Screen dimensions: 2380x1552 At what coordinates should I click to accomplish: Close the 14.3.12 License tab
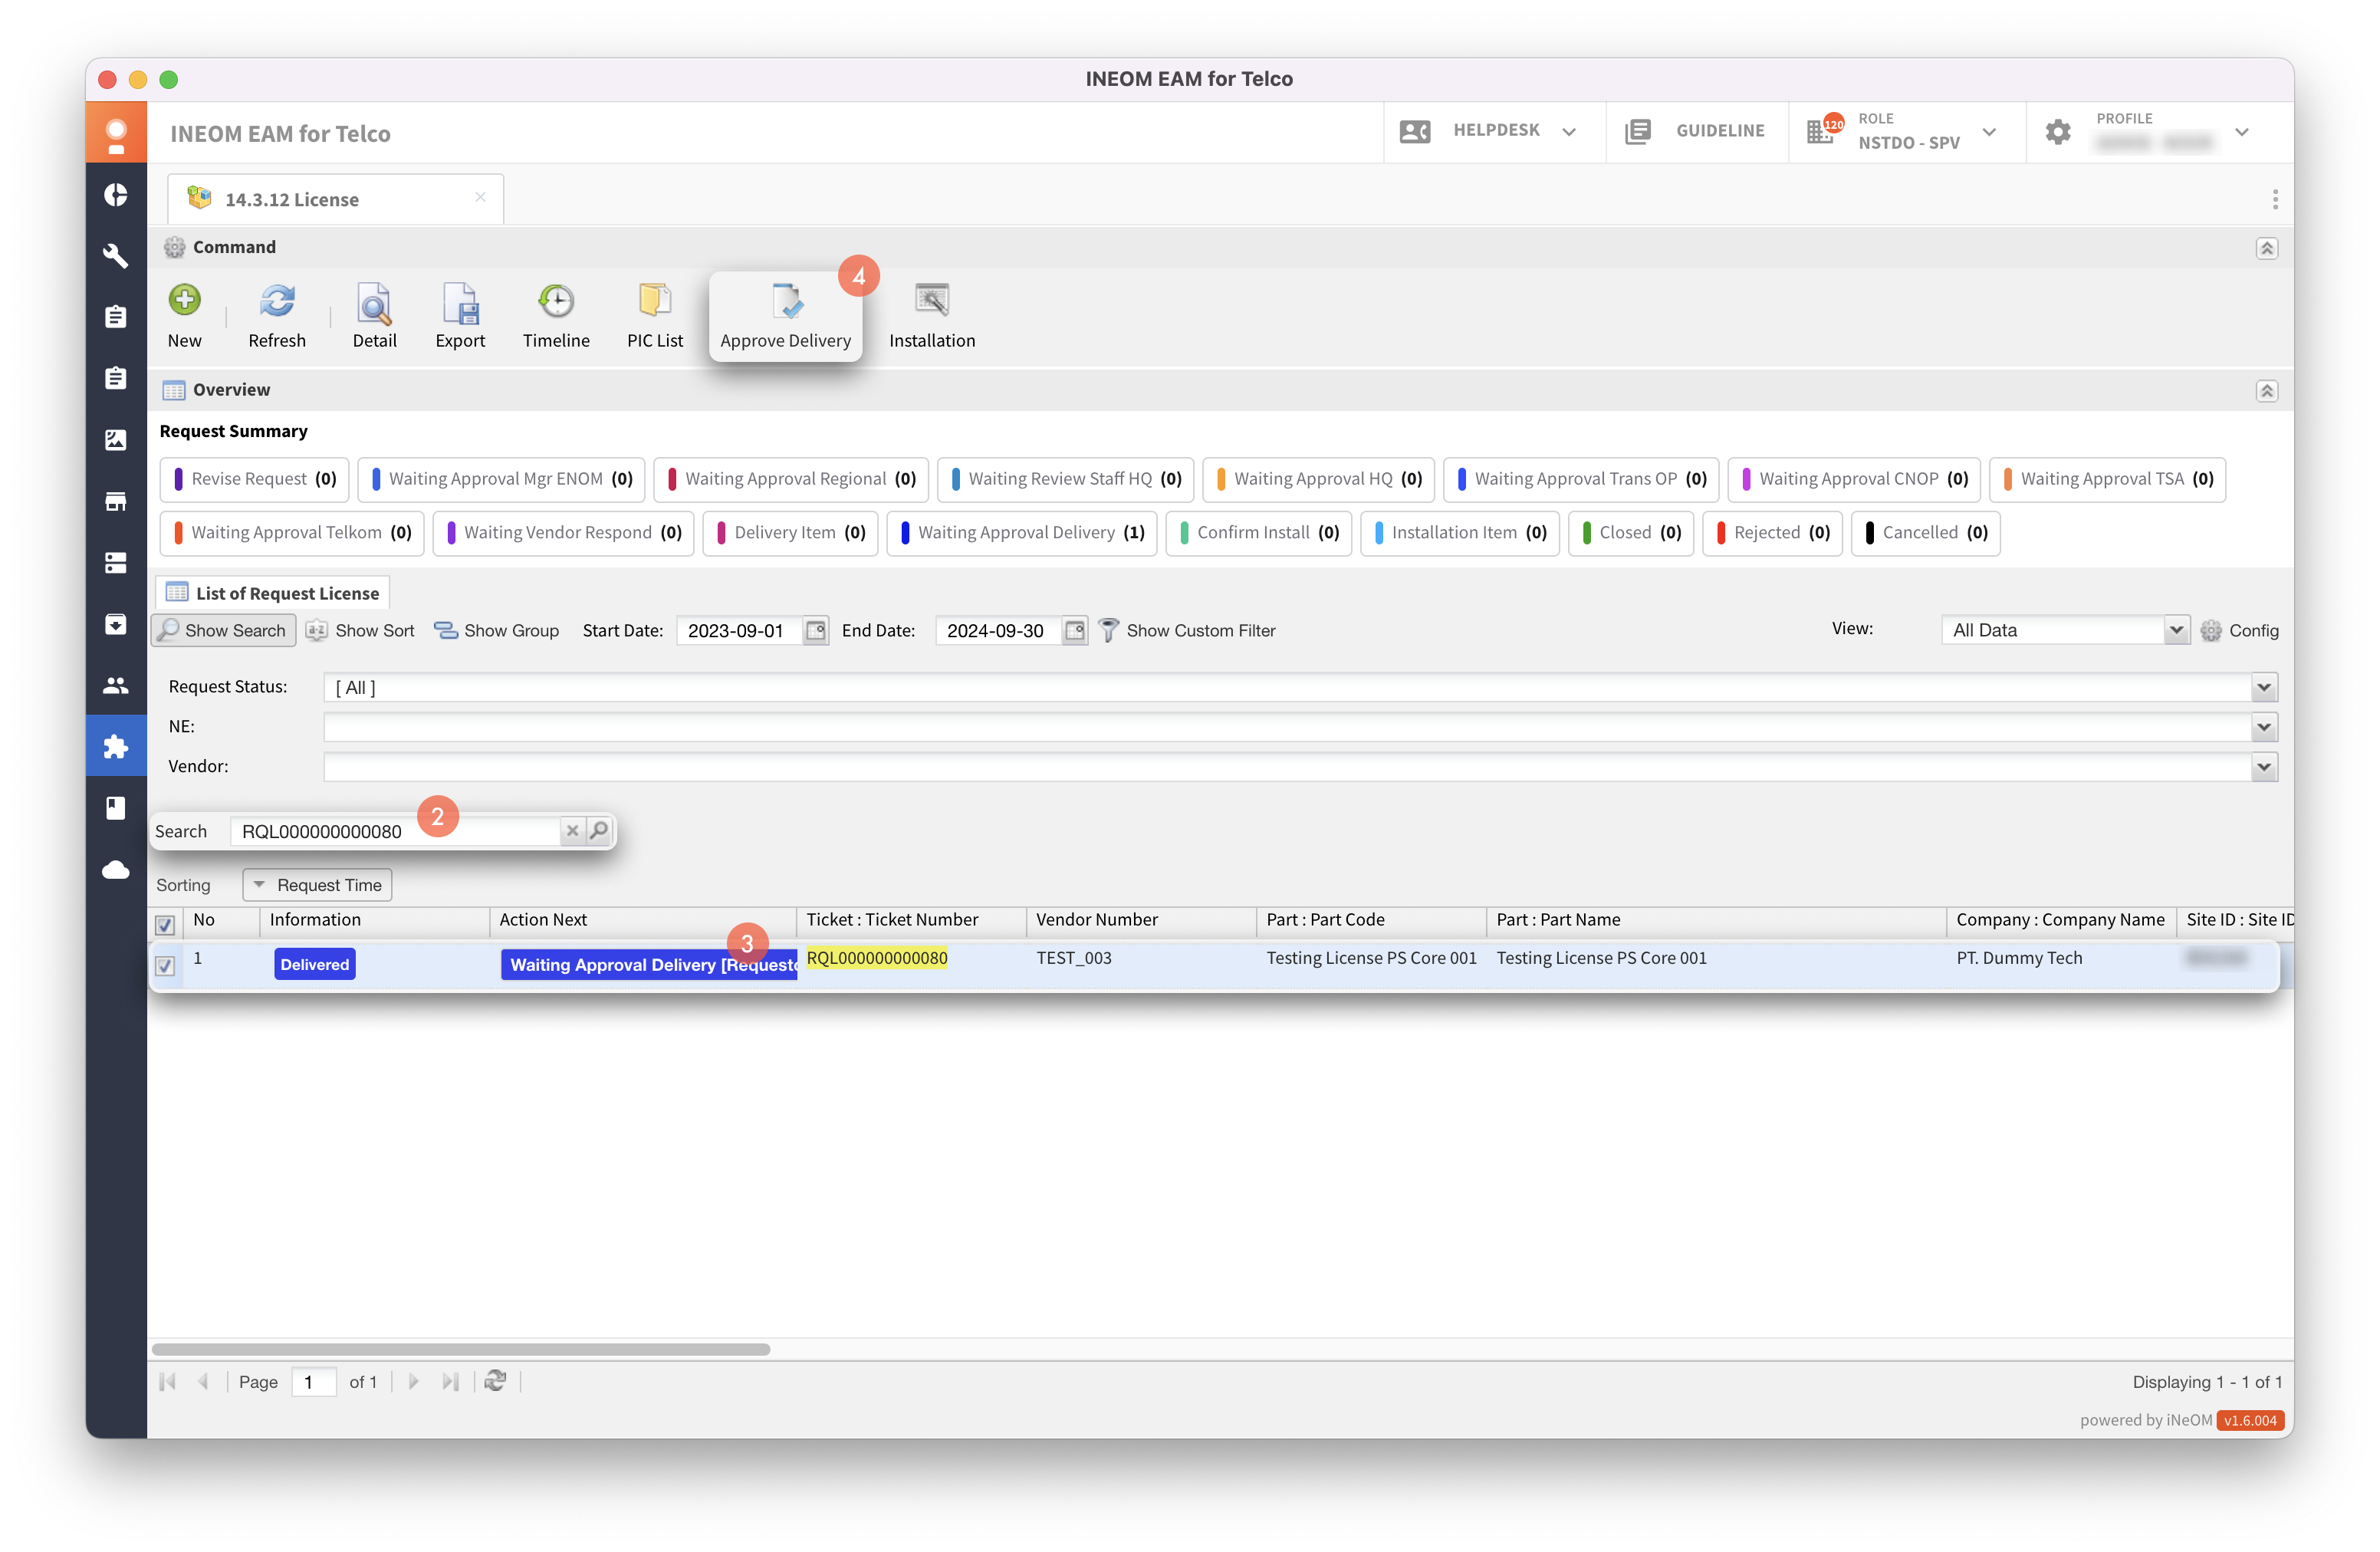(480, 197)
